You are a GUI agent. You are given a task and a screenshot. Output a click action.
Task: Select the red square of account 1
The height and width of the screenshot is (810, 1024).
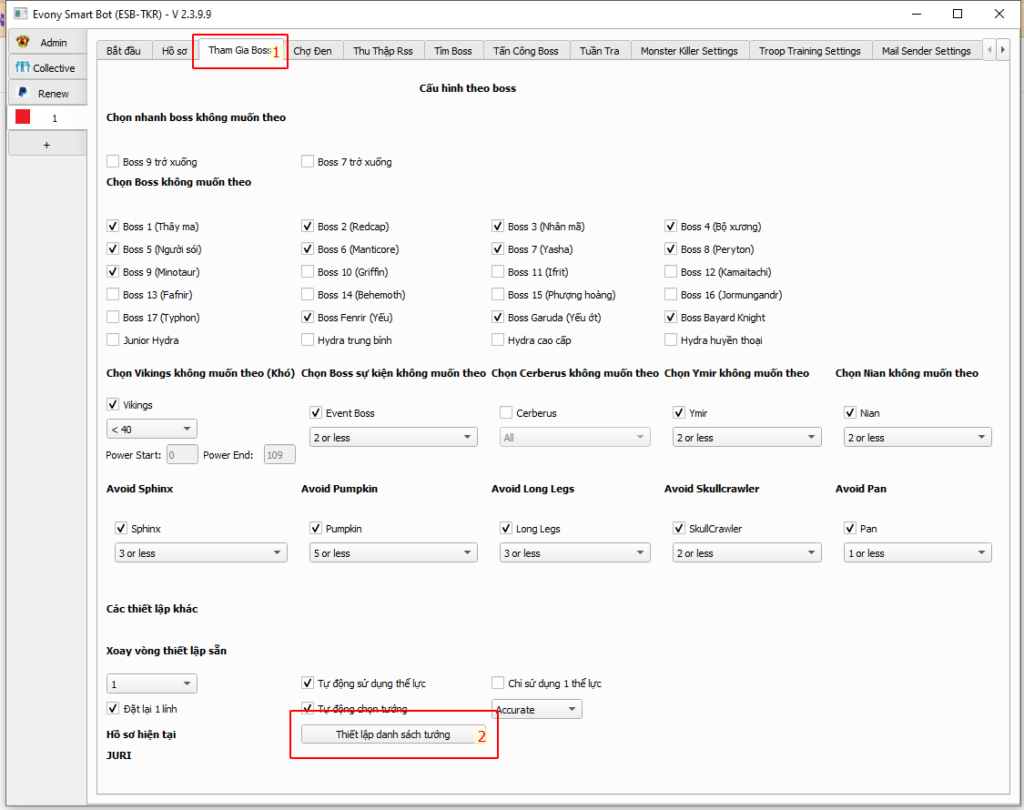click(x=23, y=118)
